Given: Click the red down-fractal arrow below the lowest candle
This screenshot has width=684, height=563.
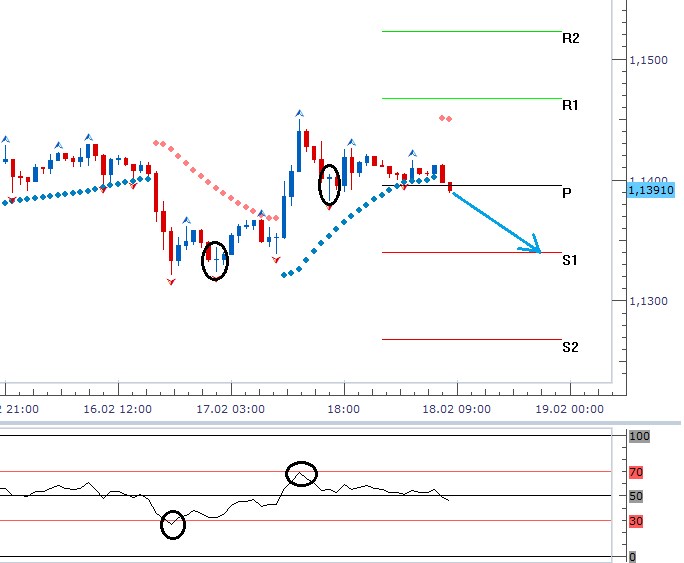Looking at the screenshot, I should 171,282.
